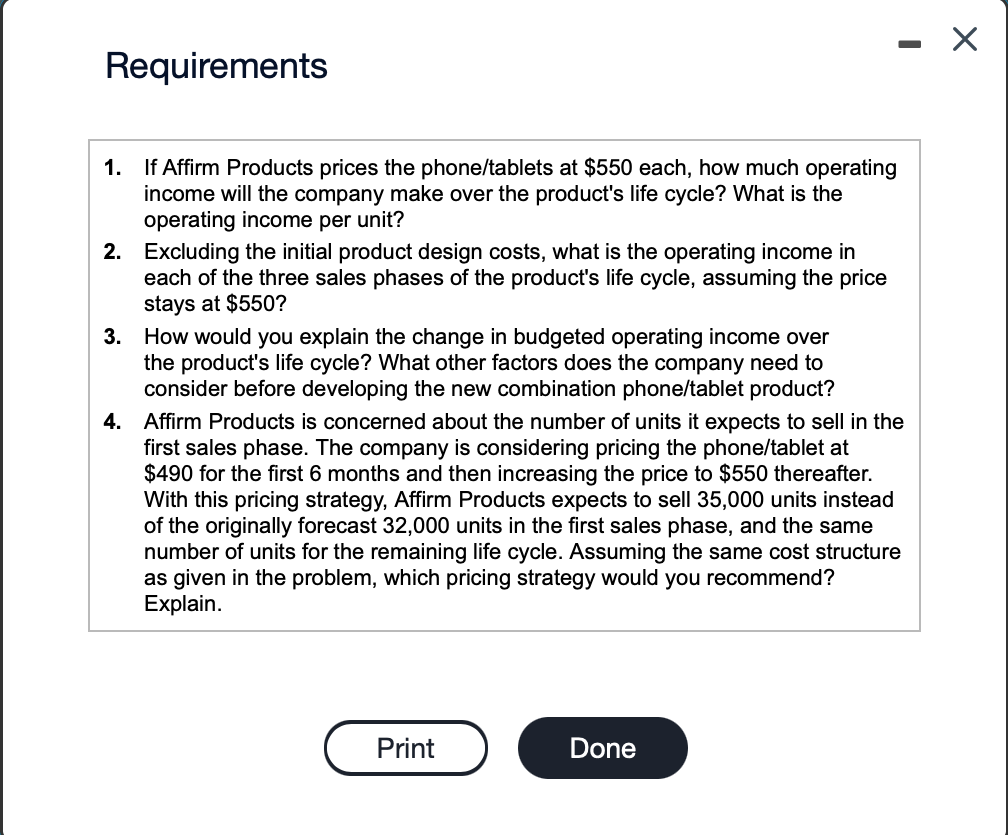The image size is (1008, 835).
Task: Click the close X beside the minimize dash
Action: [x=964, y=40]
